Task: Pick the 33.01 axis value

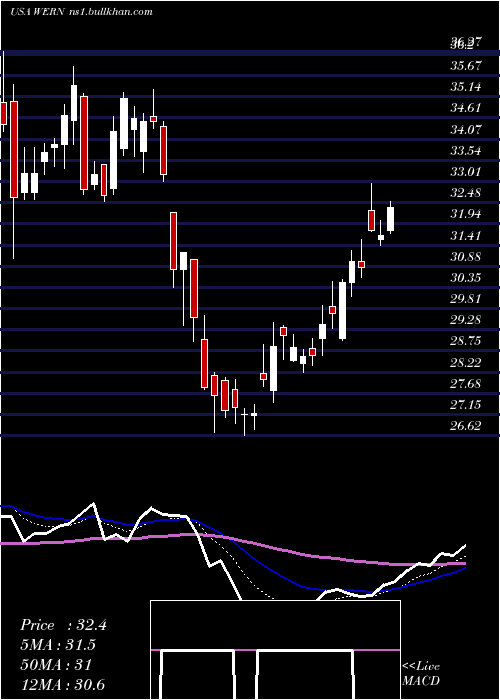Action: point(466,172)
